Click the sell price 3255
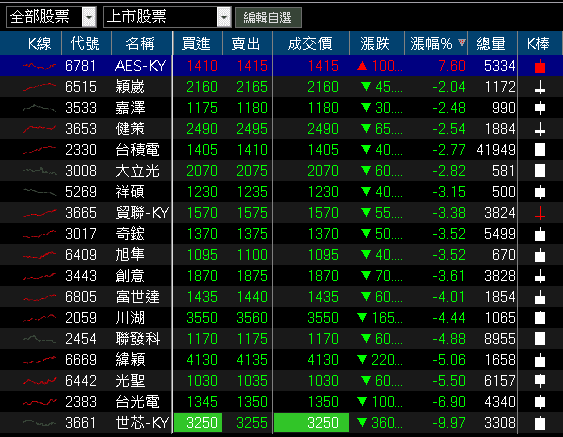The height and width of the screenshot is (437, 563). click(252, 423)
